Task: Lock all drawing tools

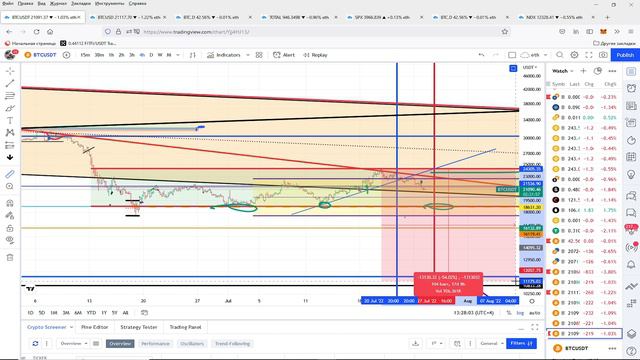Action: [10, 228]
